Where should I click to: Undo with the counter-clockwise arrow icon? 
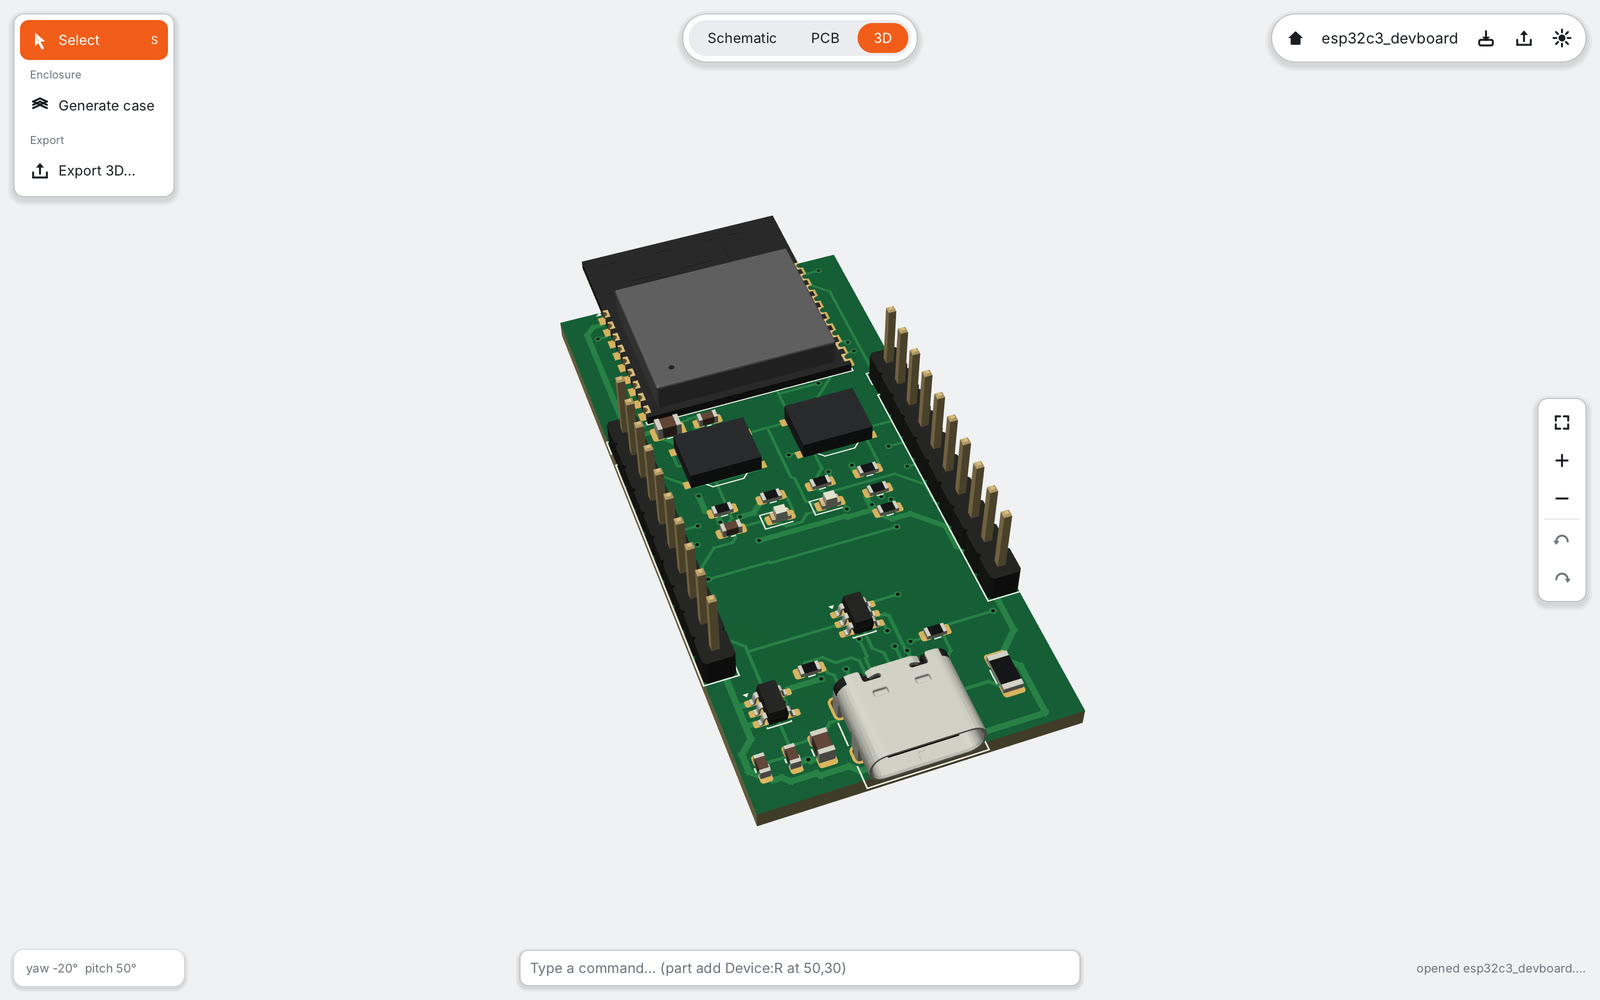[x=1562, y=541]
